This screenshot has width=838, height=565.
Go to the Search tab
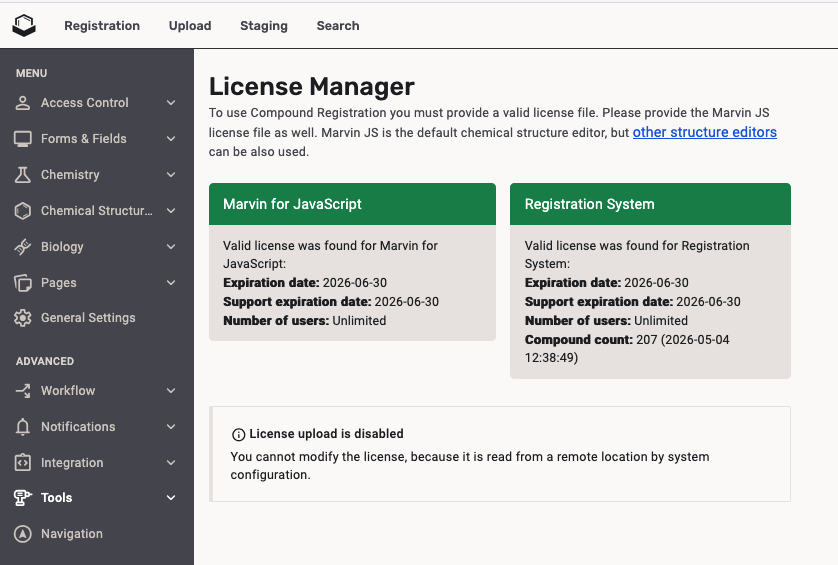point(338,26)
